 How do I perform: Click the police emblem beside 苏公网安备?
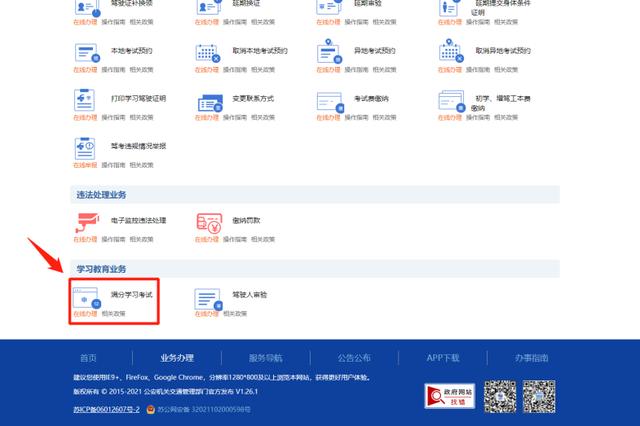tap(151, 409)
